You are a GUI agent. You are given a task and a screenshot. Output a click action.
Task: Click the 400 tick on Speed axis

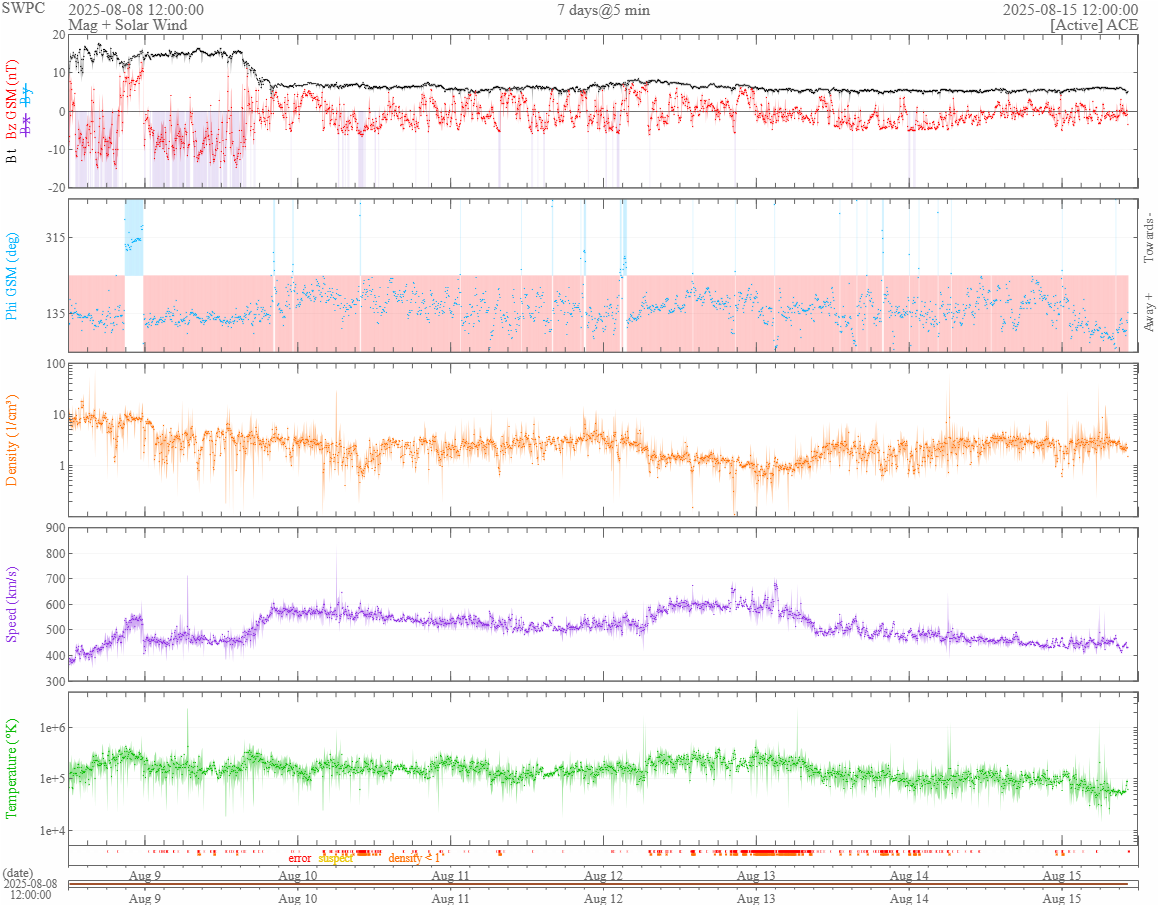tap(55, 656)
